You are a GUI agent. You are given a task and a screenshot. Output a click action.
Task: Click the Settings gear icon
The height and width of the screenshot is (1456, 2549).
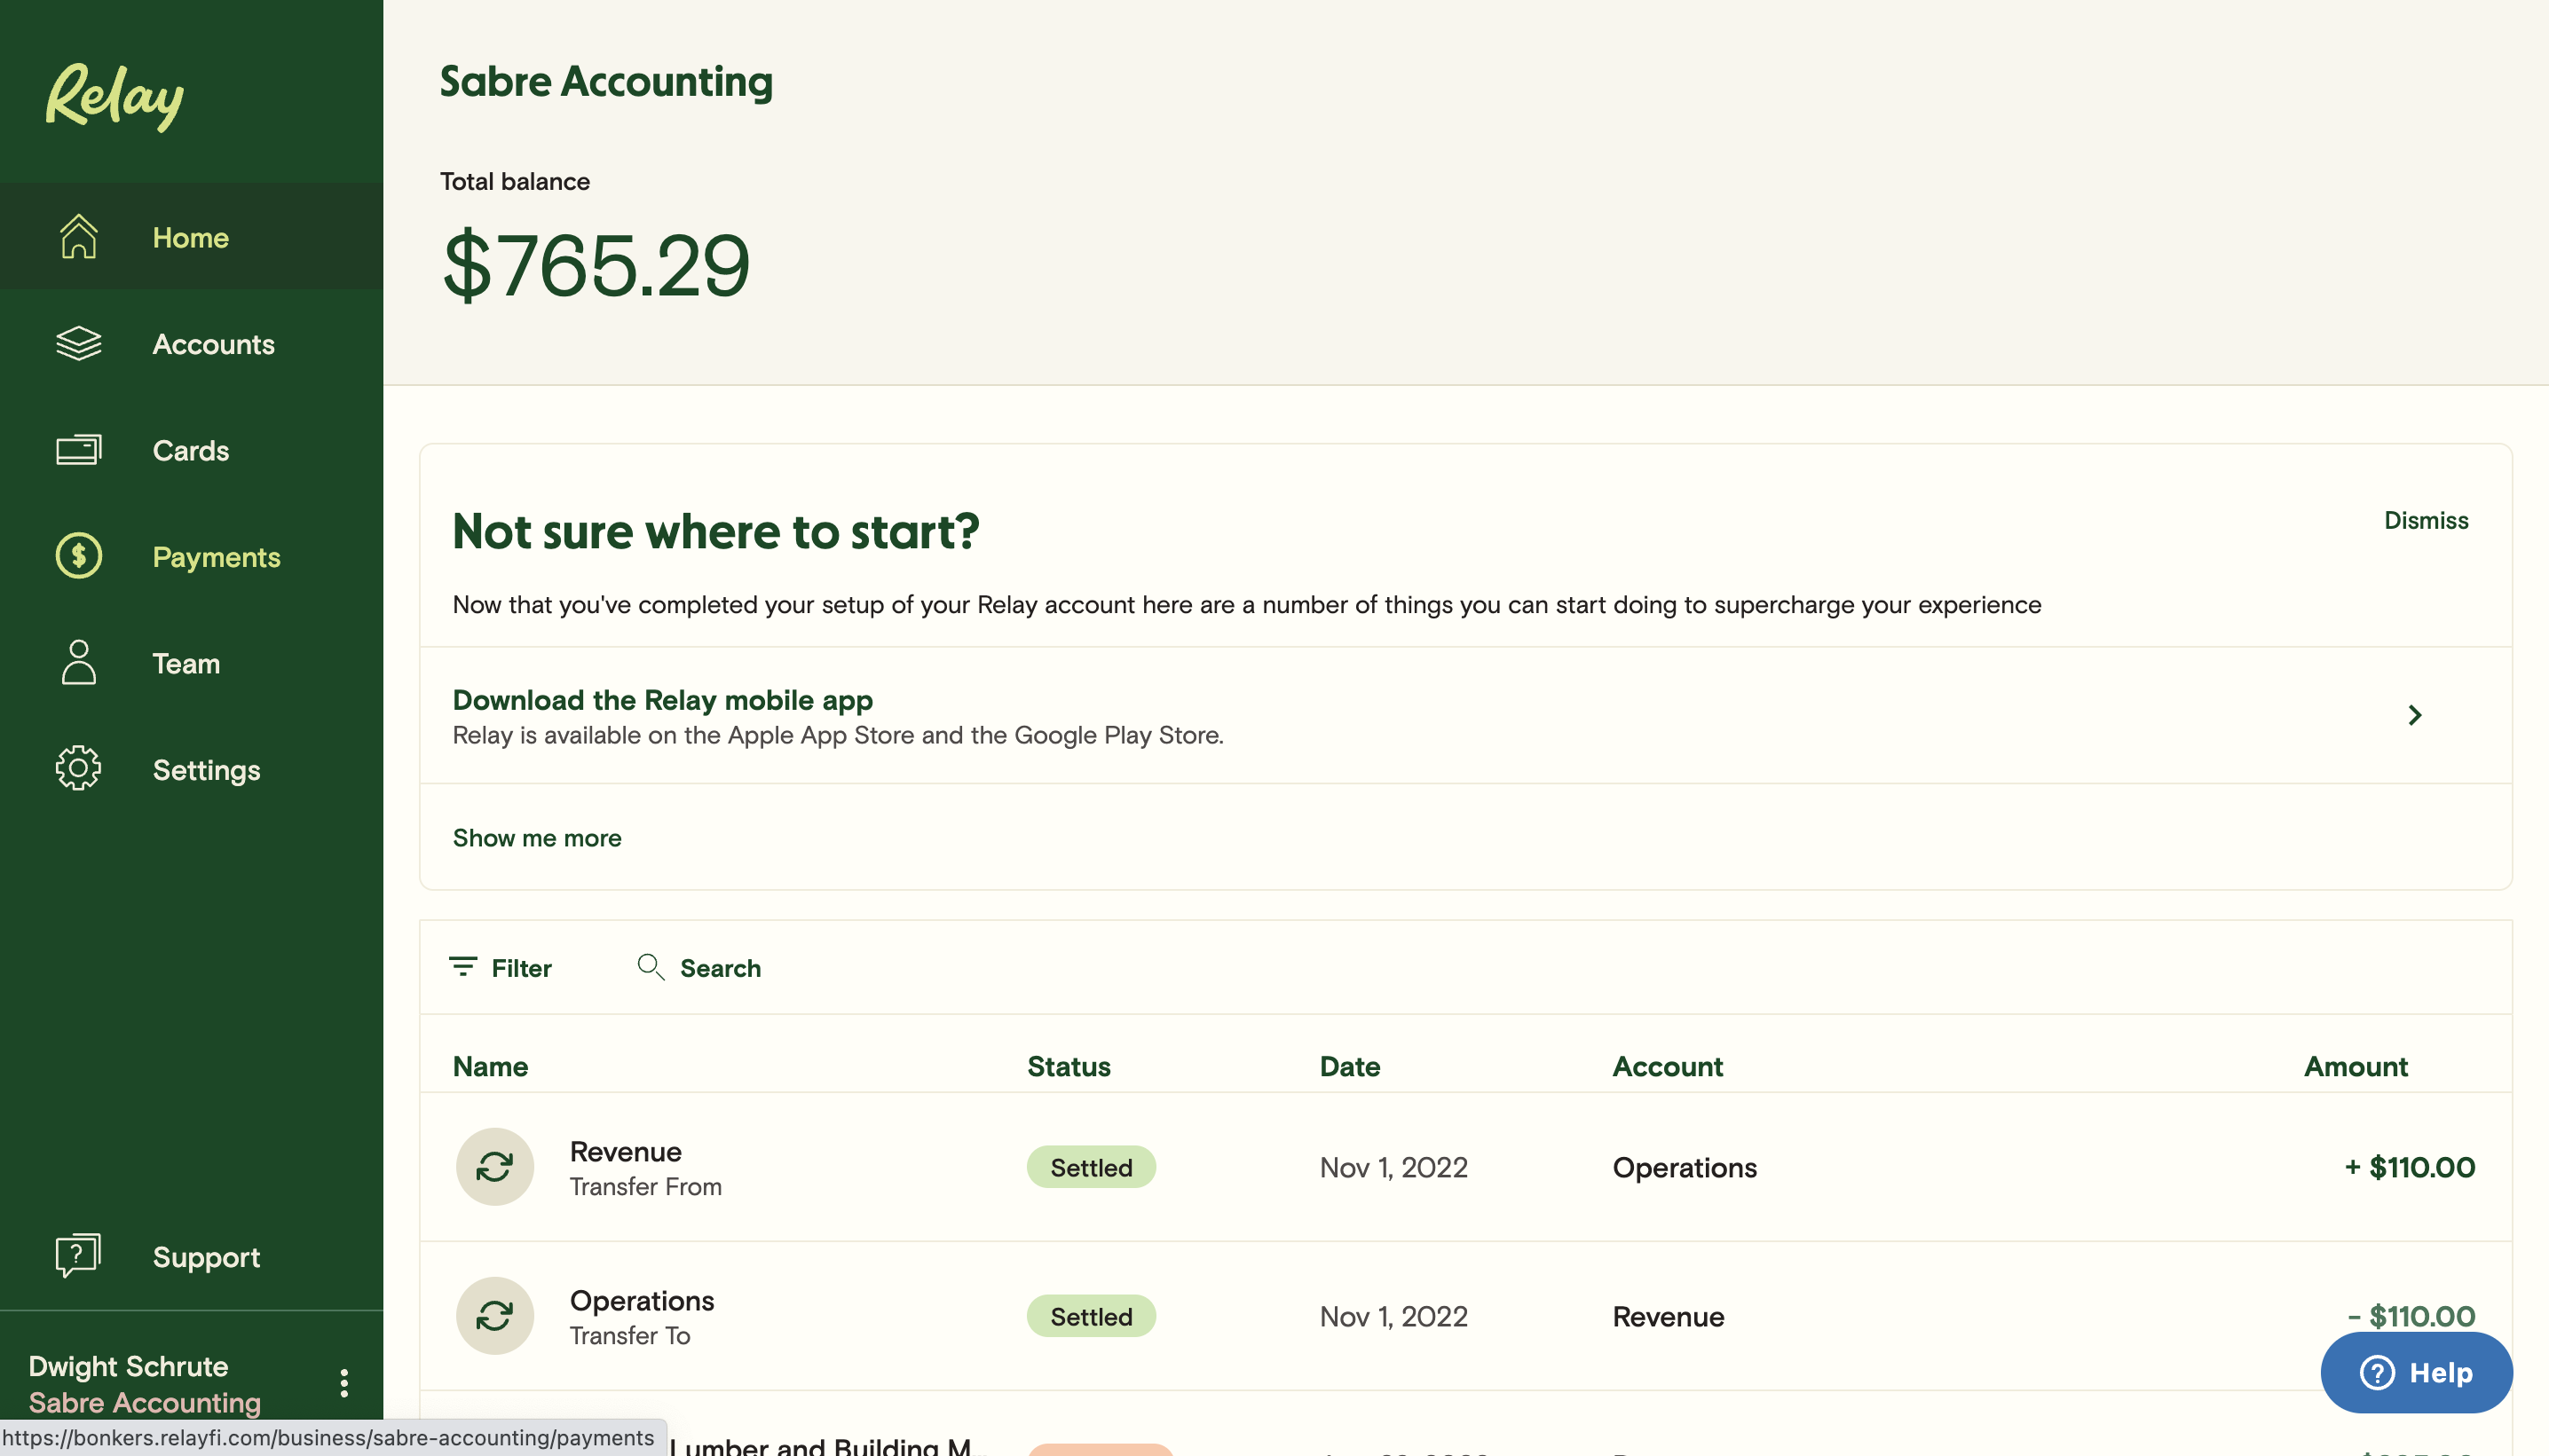click(x=78, y=769)
